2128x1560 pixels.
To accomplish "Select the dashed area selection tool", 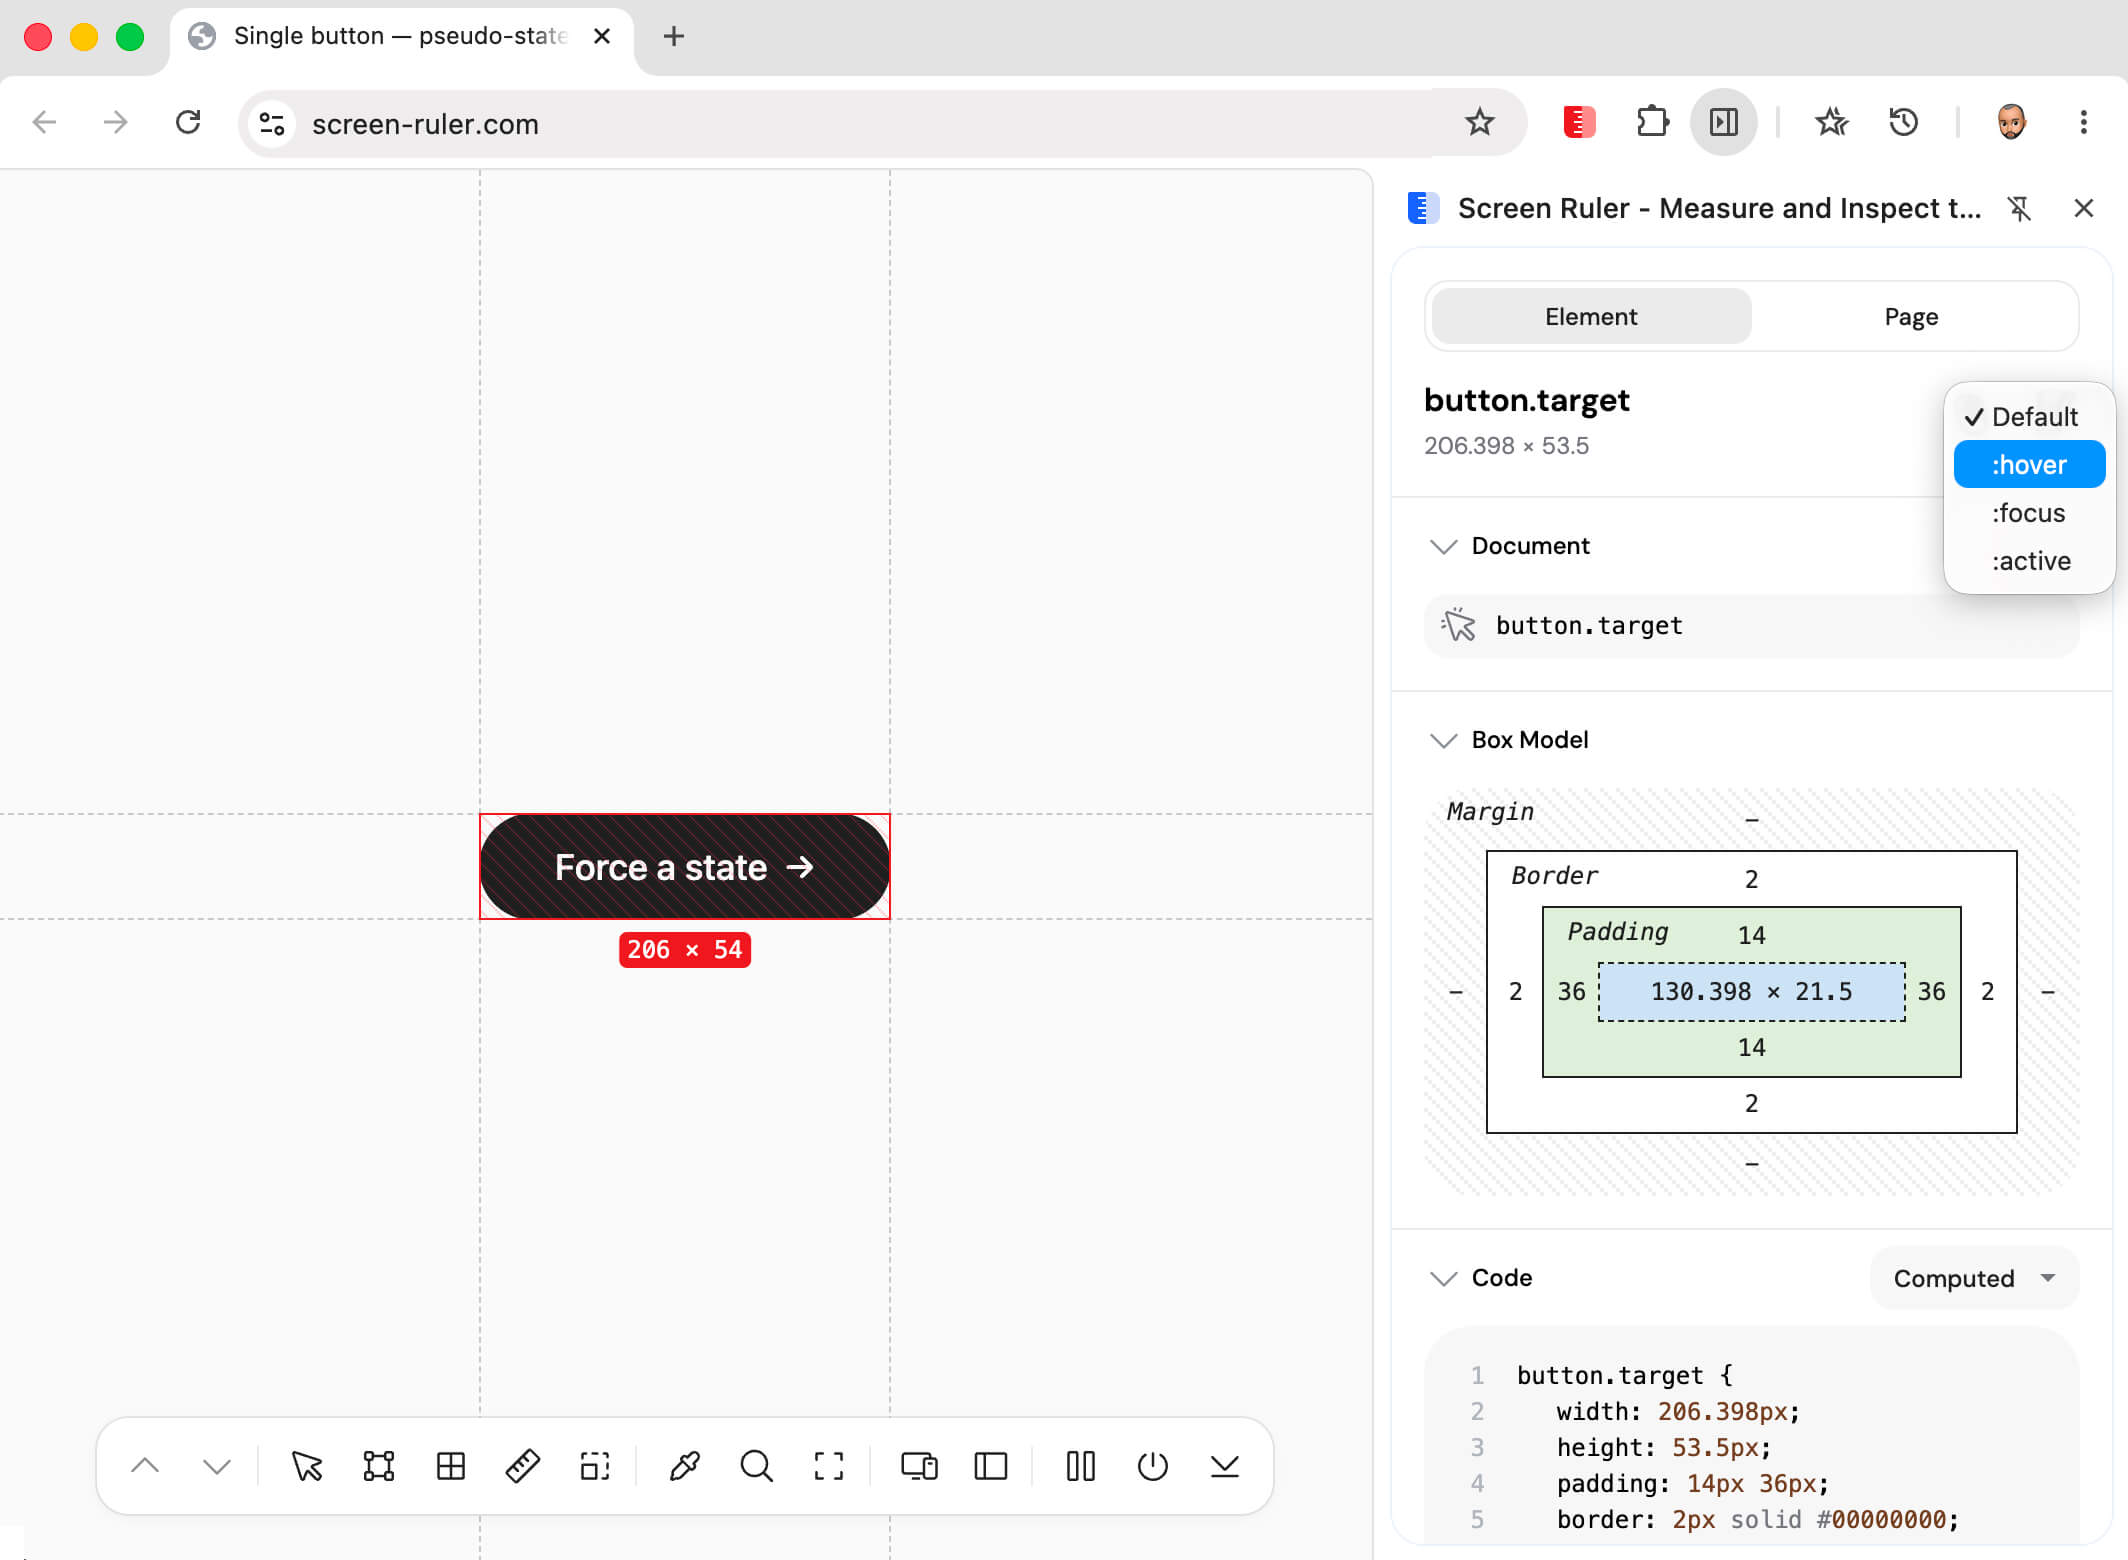I will [x=595, y=1466].
